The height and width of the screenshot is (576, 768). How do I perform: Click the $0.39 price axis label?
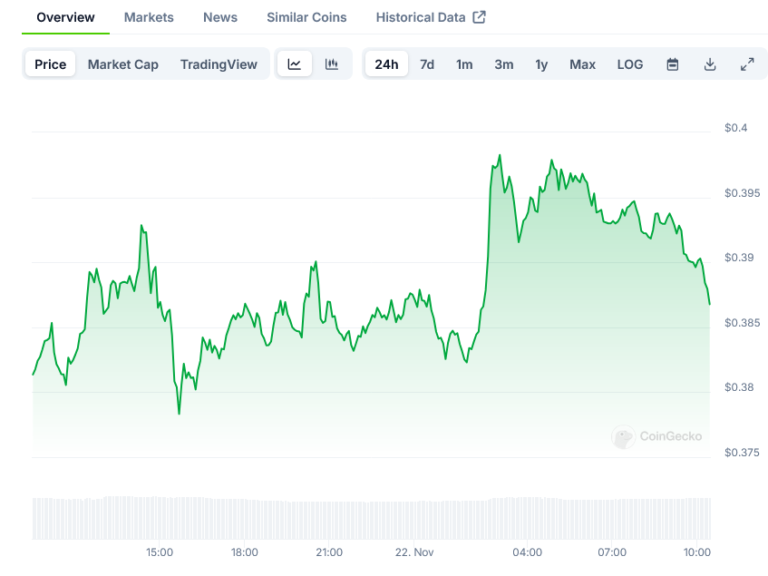point(739,258)
